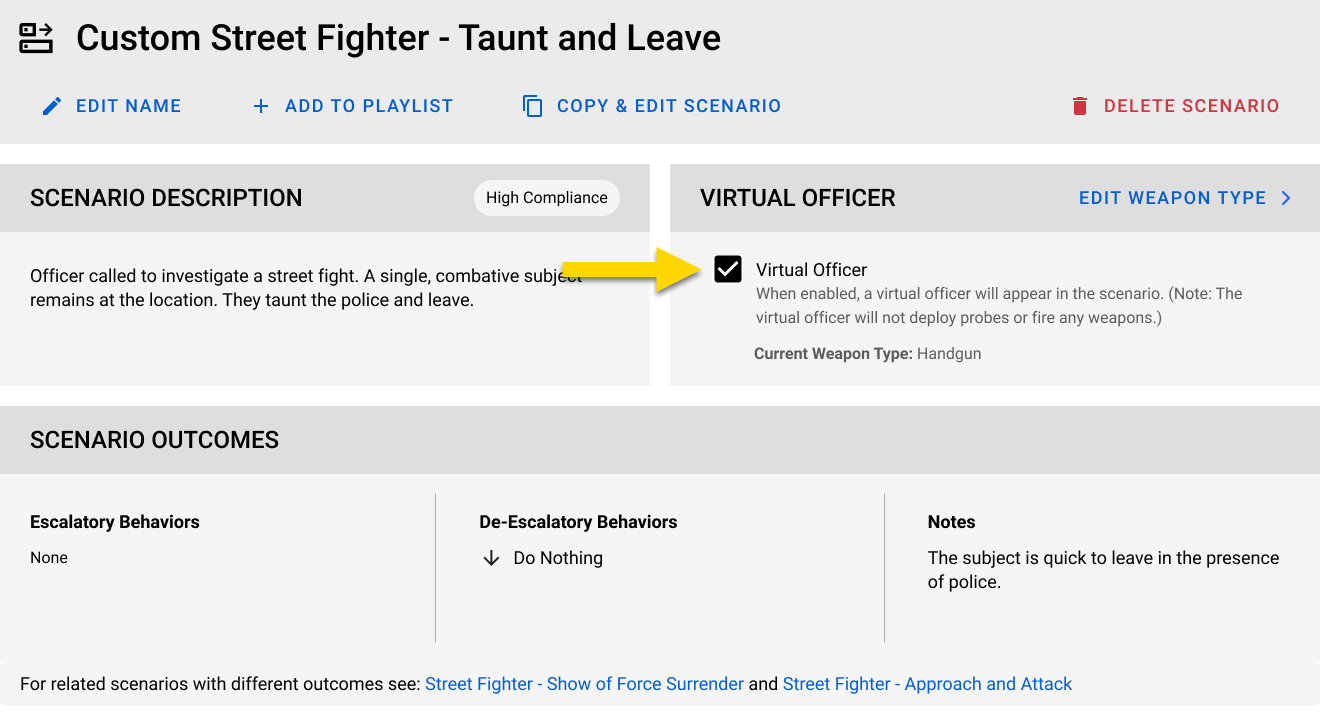Click the red trash can icon
The width and height of the screenshot is (1320, 713).
click(1080, 106)
